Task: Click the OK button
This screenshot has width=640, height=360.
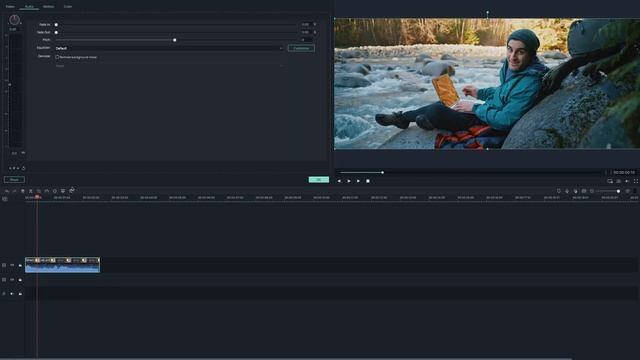Action: pos(319,180)
